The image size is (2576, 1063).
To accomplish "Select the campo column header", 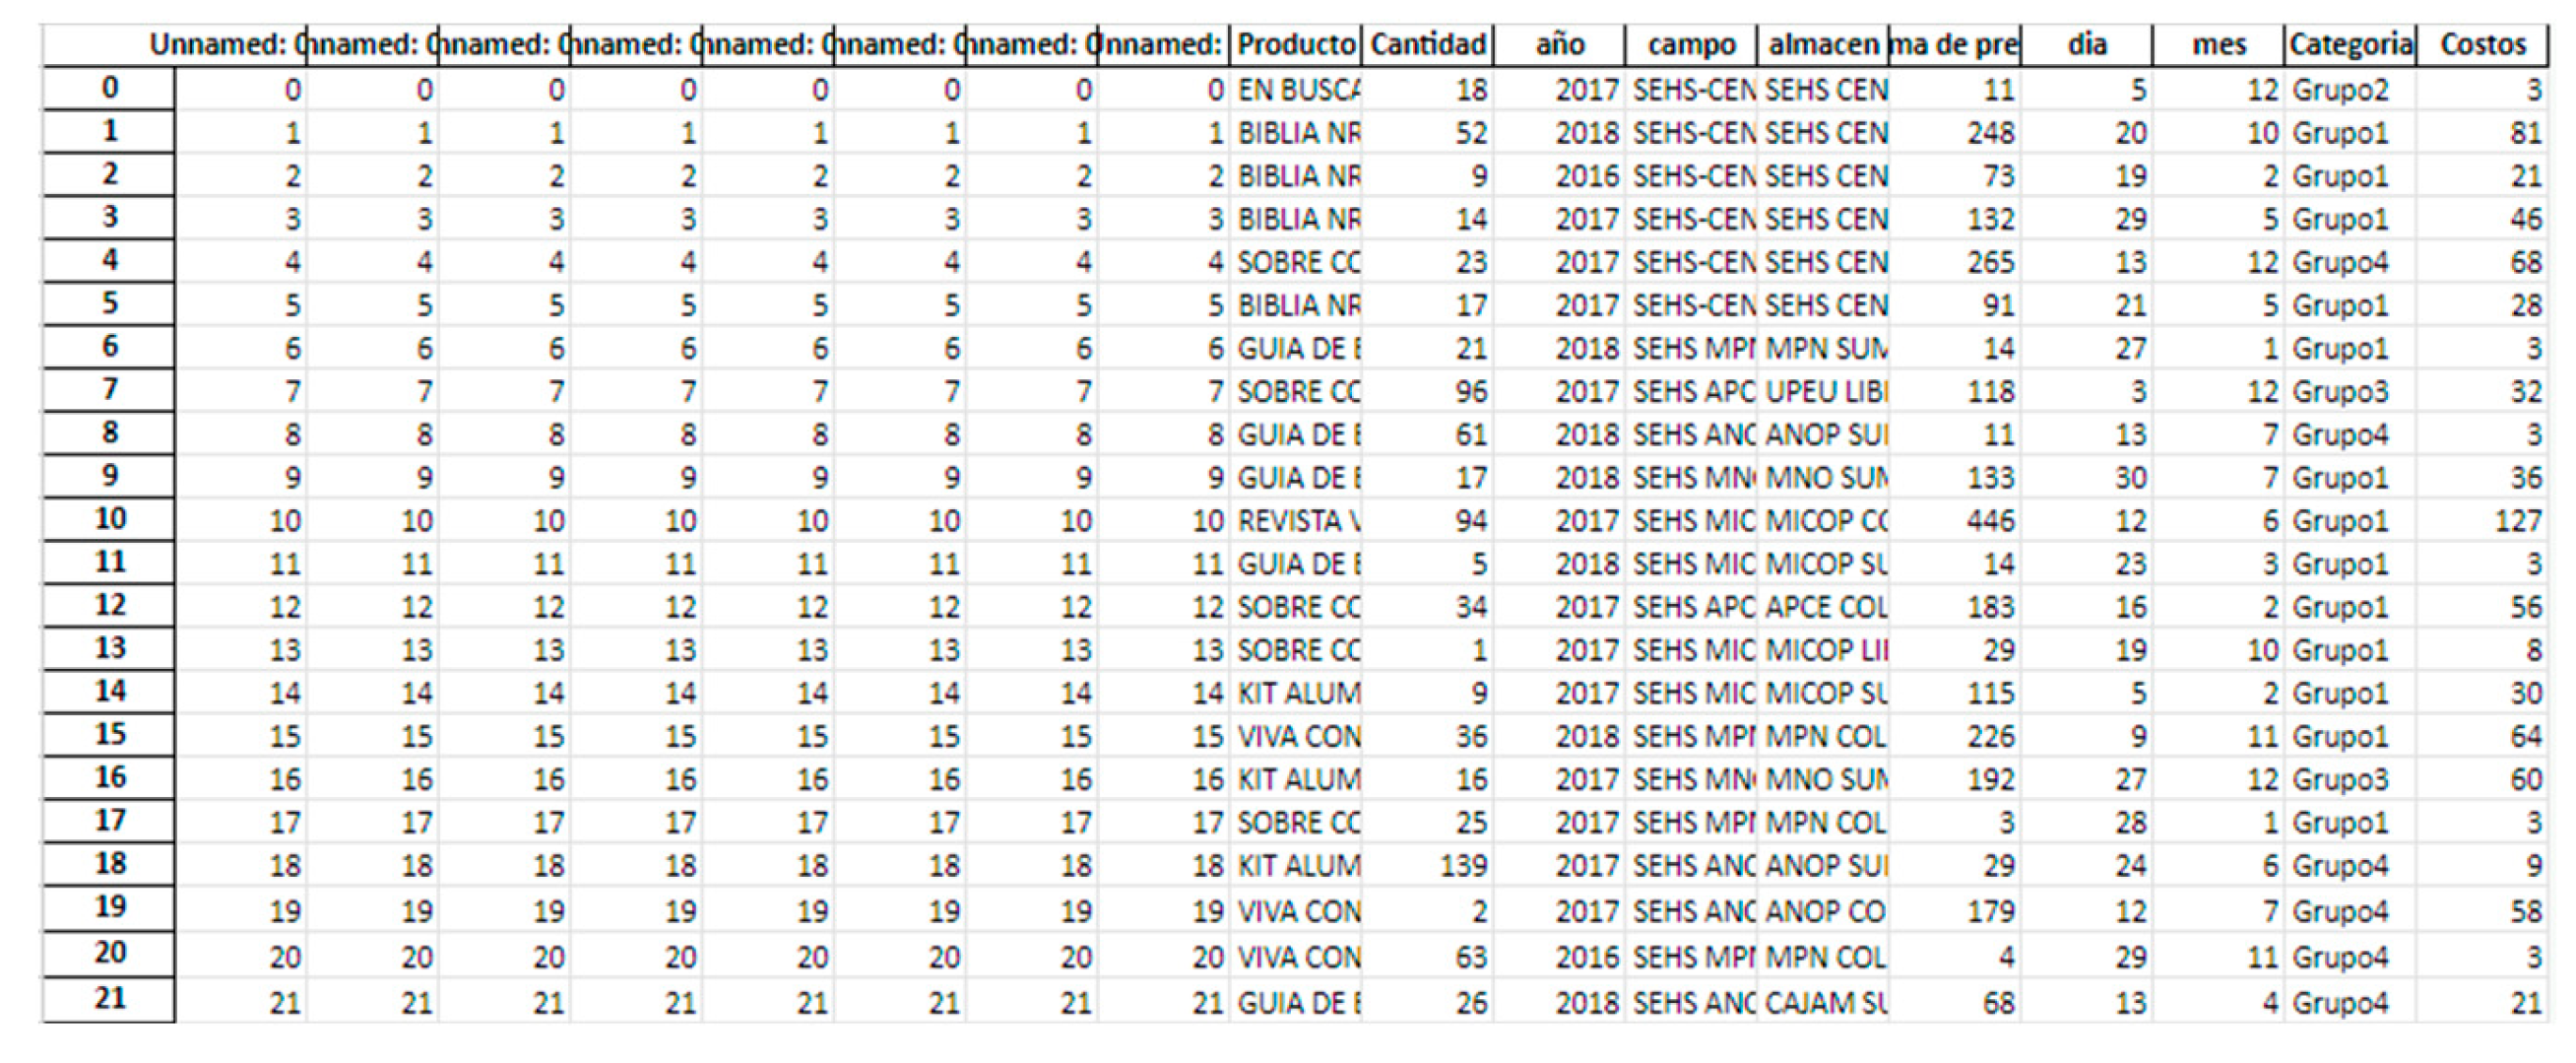I will pos(1691,45).
